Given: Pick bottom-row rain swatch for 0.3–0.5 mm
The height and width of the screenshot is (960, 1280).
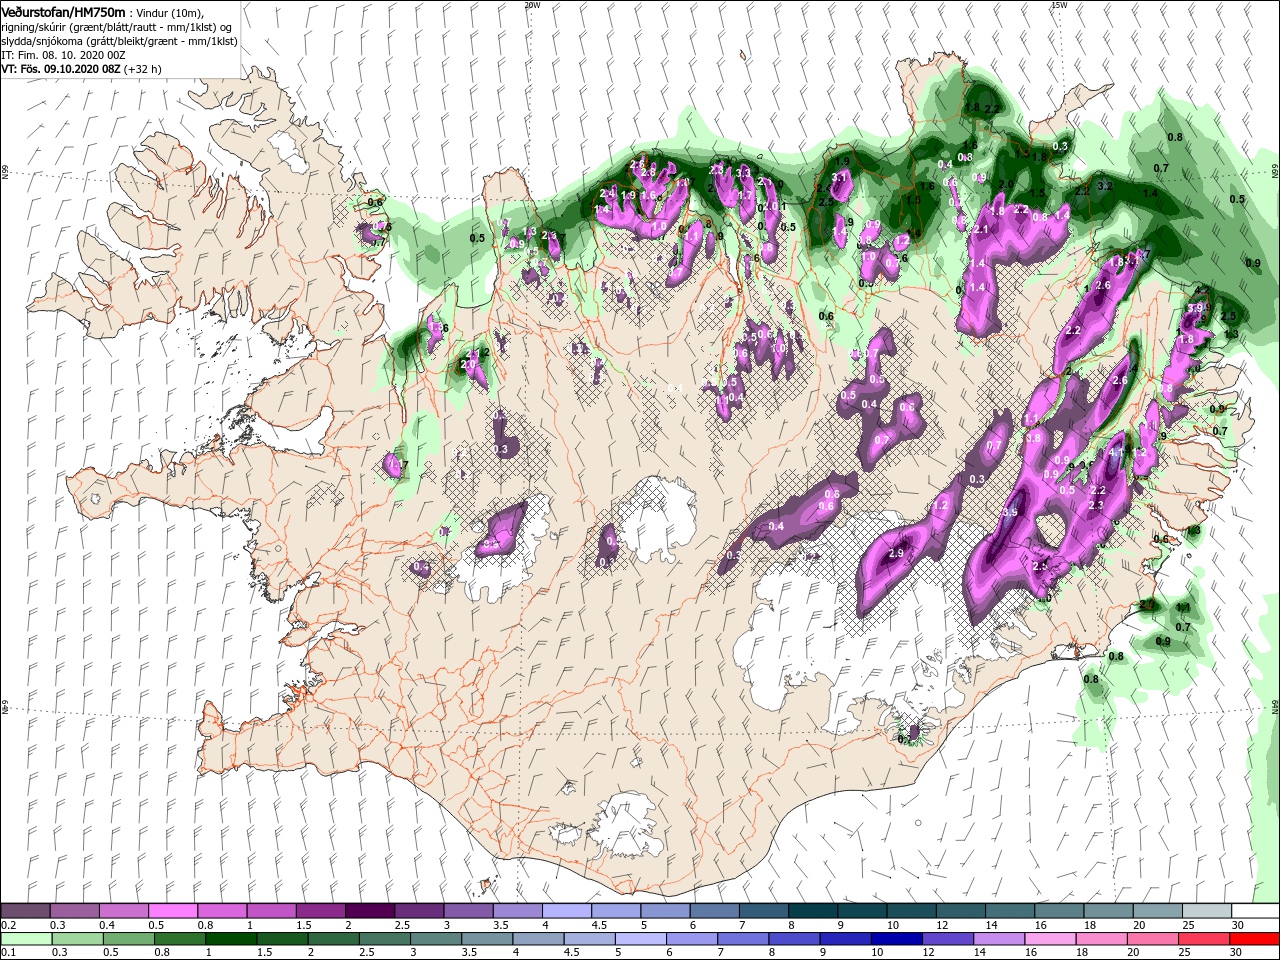Looking at the screenshot, I should pos(77,939).
